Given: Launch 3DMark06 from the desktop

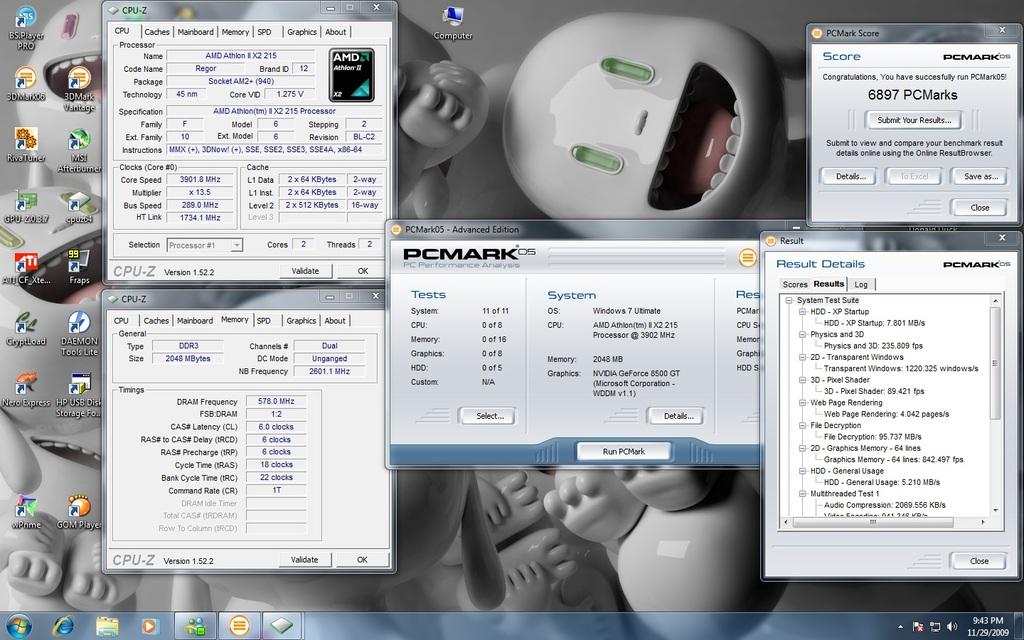Looking at the screenshot, I should 25,84.
